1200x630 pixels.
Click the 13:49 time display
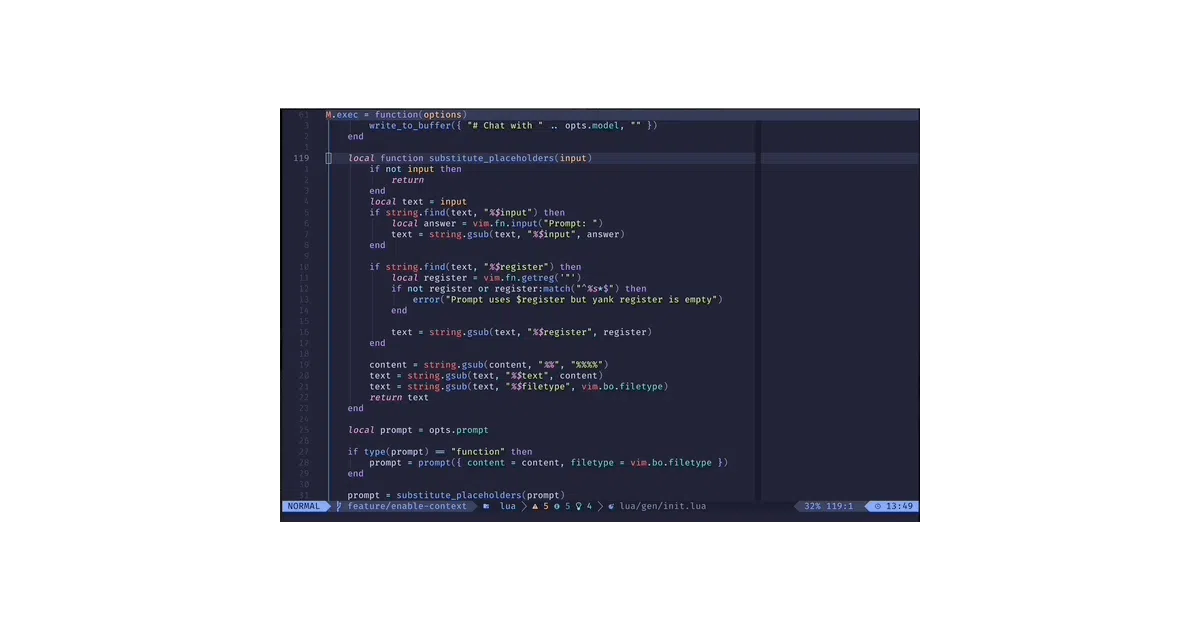click(x=900, y=506)
